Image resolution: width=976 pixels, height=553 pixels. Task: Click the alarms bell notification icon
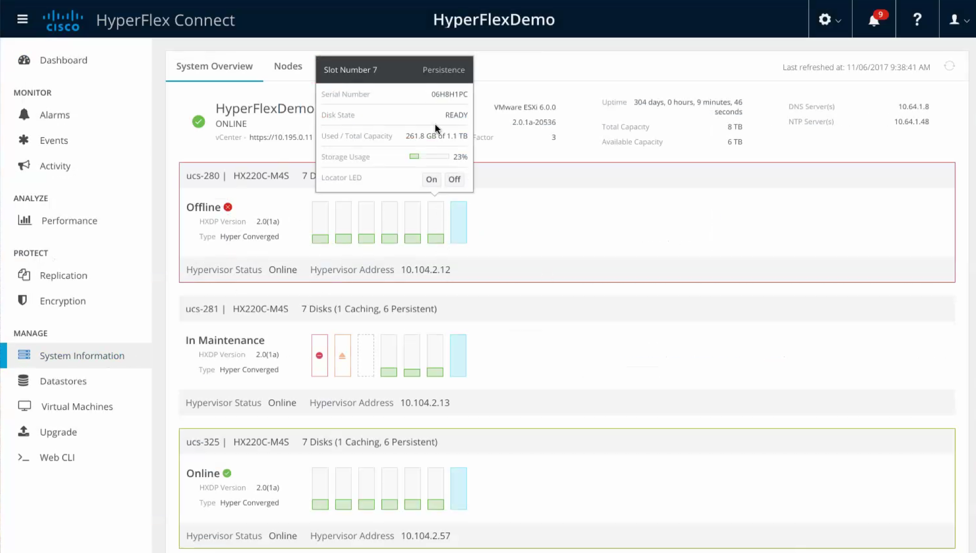coord(874,19)
